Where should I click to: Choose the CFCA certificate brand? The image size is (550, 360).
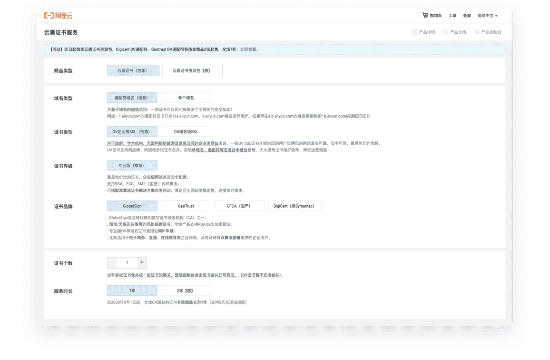click(239, 206)
